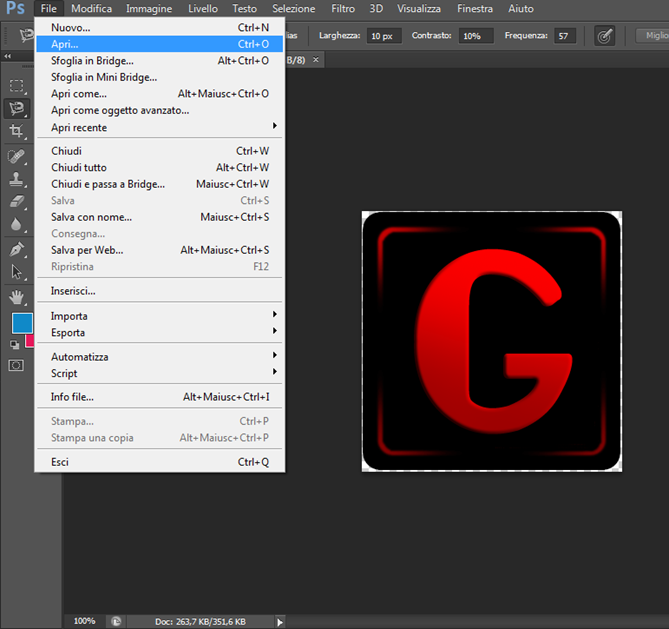Open status bar info arrow menu
Screen dimensions: 669x629
pyautogui.click(x=279, y=622)
